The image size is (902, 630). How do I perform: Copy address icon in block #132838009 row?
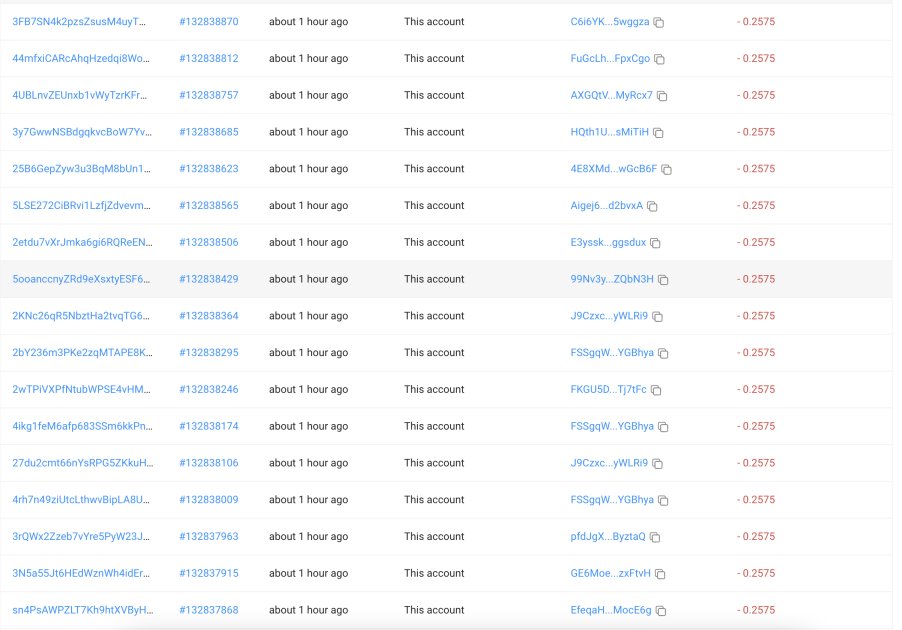point(663,501)
